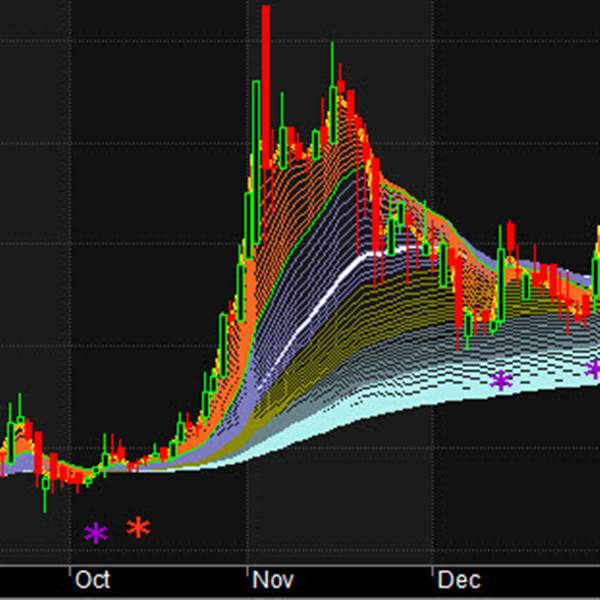Click the purple asterisk marker below October candles
The height and width of the screenshot is (600, 600).
pyautogui.click(x=96, y=533)
